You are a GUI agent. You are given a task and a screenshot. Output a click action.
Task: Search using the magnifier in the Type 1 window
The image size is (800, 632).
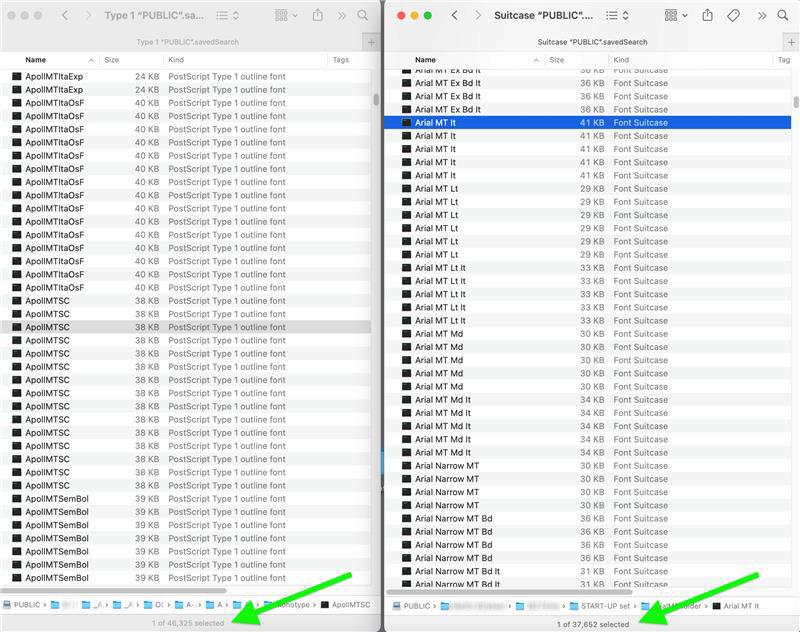point(364,15)
